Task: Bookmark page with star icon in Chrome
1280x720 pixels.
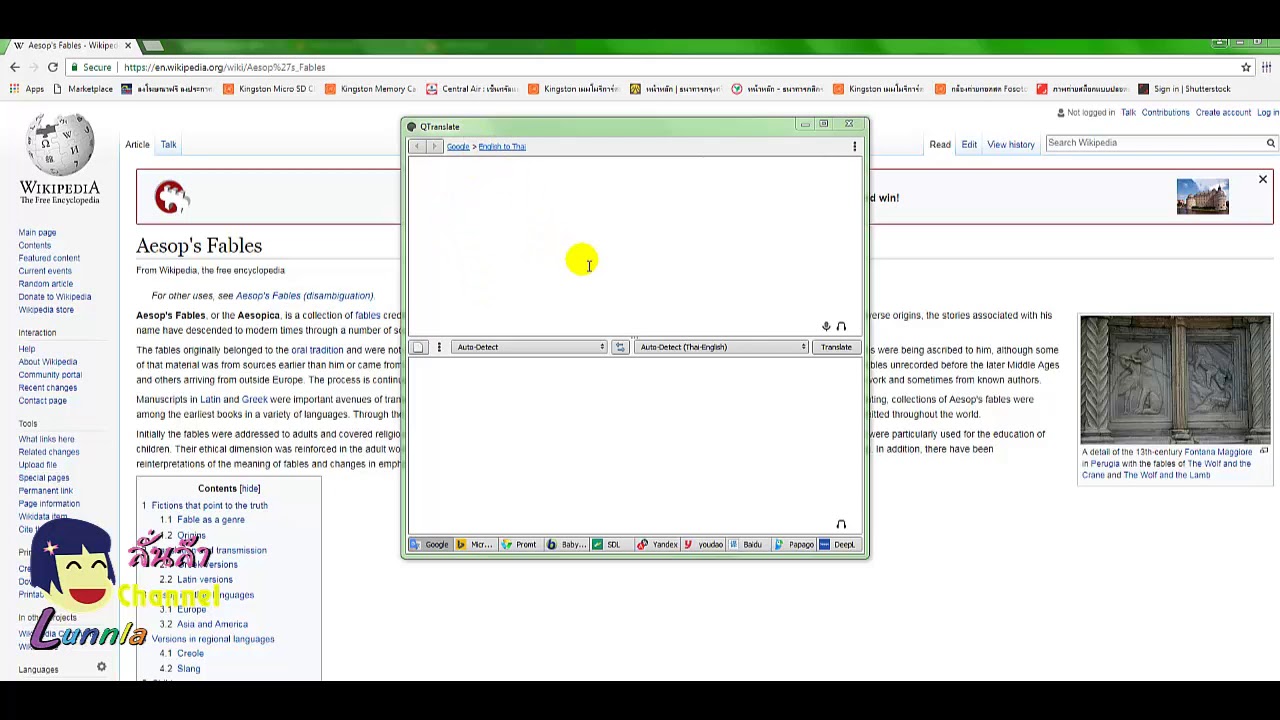Action: coord(1246,67)
